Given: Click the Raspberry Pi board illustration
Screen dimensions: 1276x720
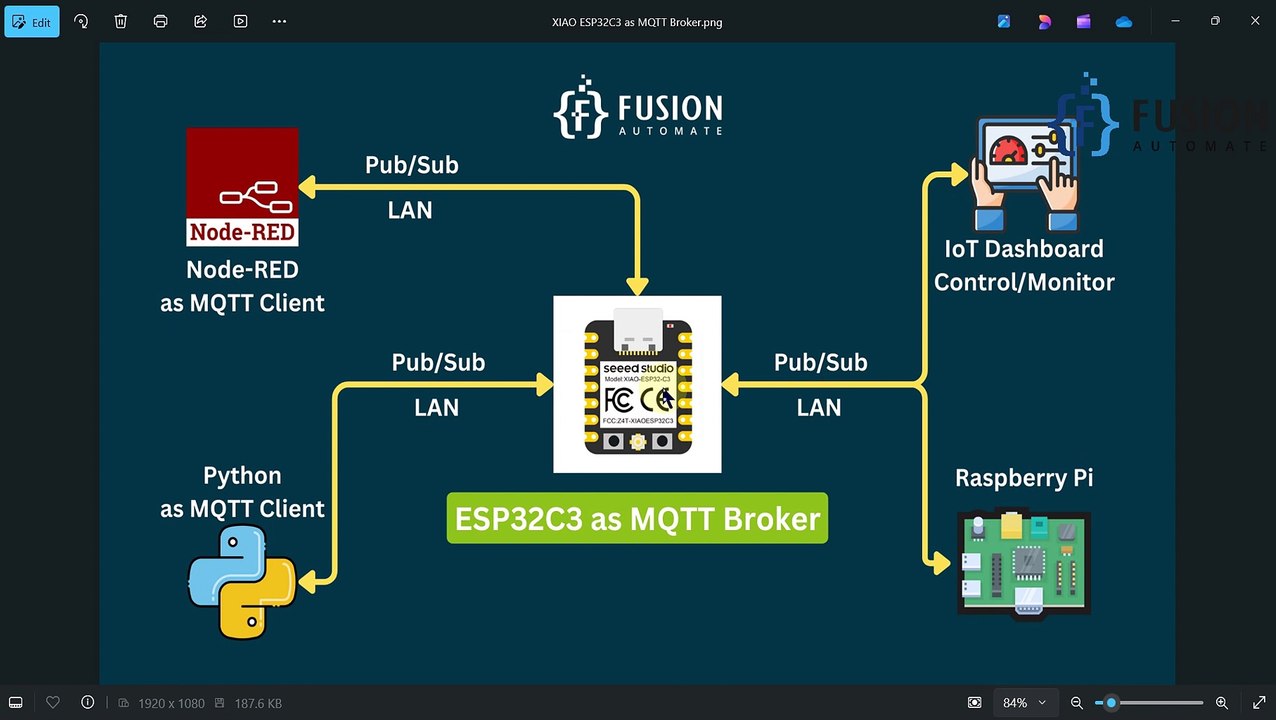Looking at the screenshot, I should [1023, 562].
